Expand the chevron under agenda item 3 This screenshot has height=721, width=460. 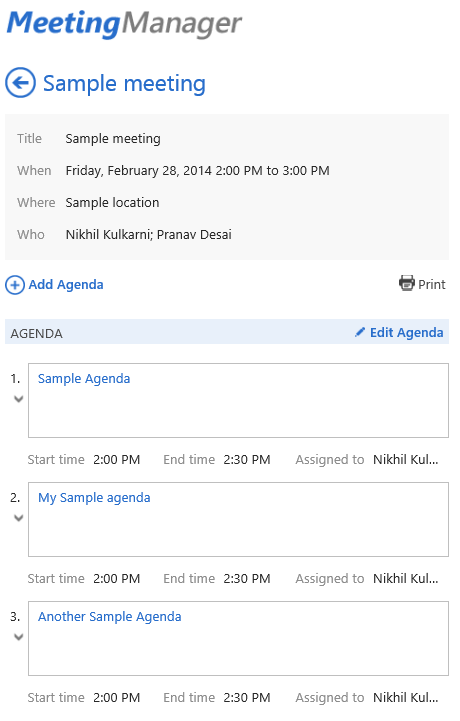click(x=18, y=637)
